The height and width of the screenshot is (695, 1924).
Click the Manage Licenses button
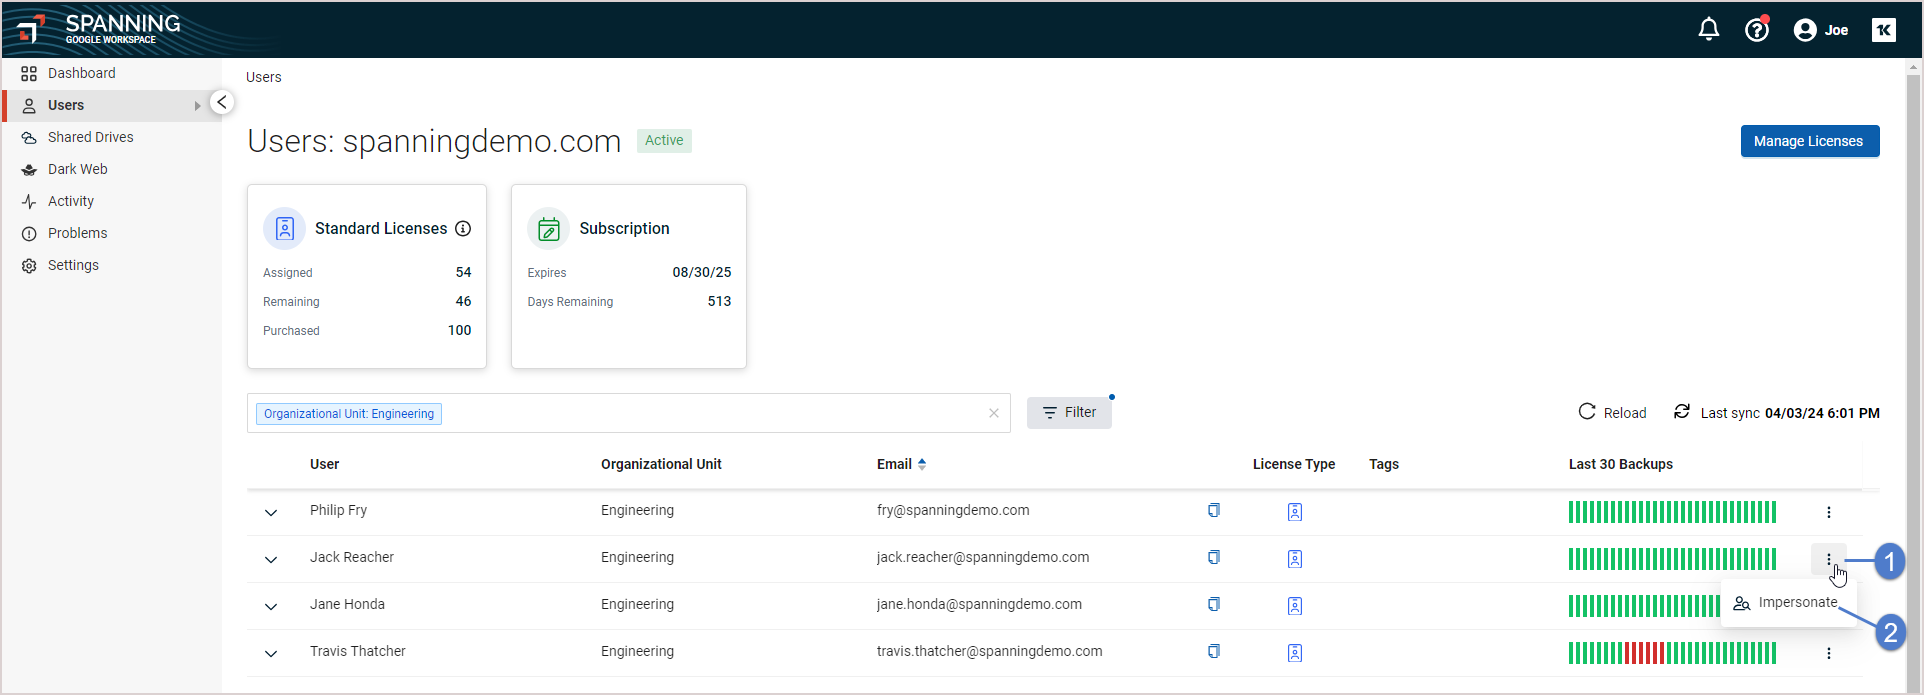[1809, 142]
